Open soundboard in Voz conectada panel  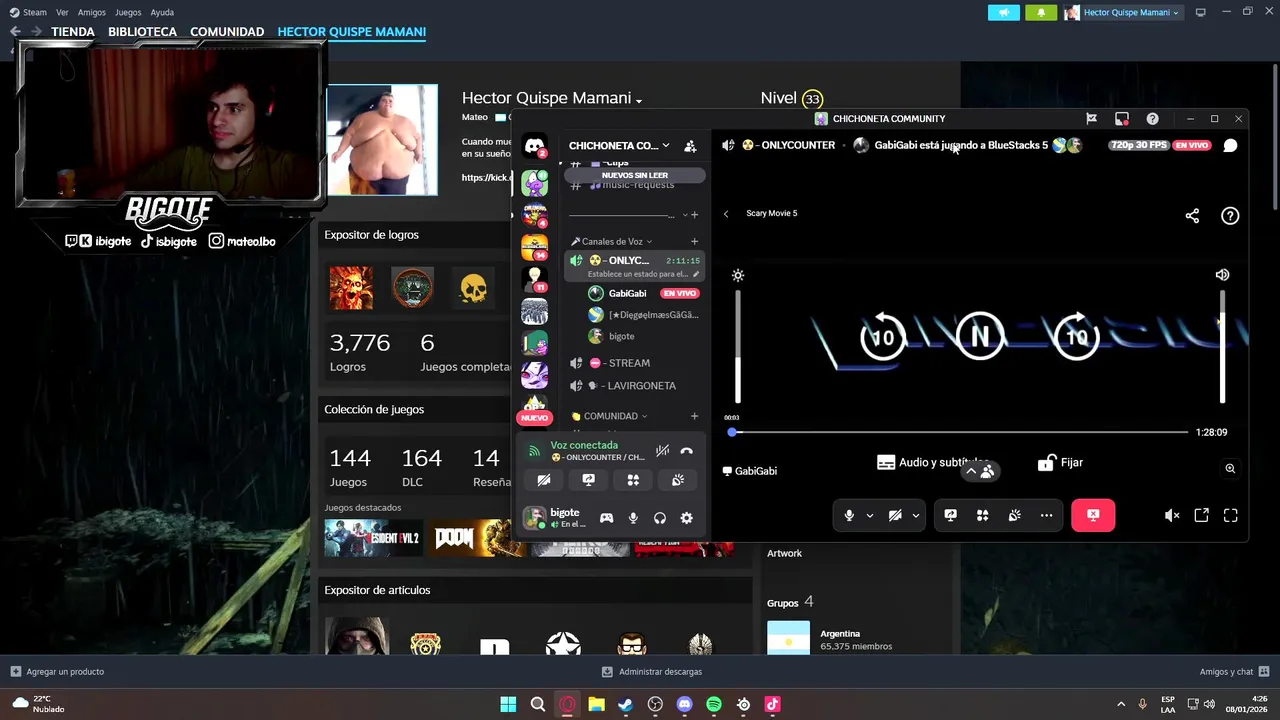[x=678, y=480]
